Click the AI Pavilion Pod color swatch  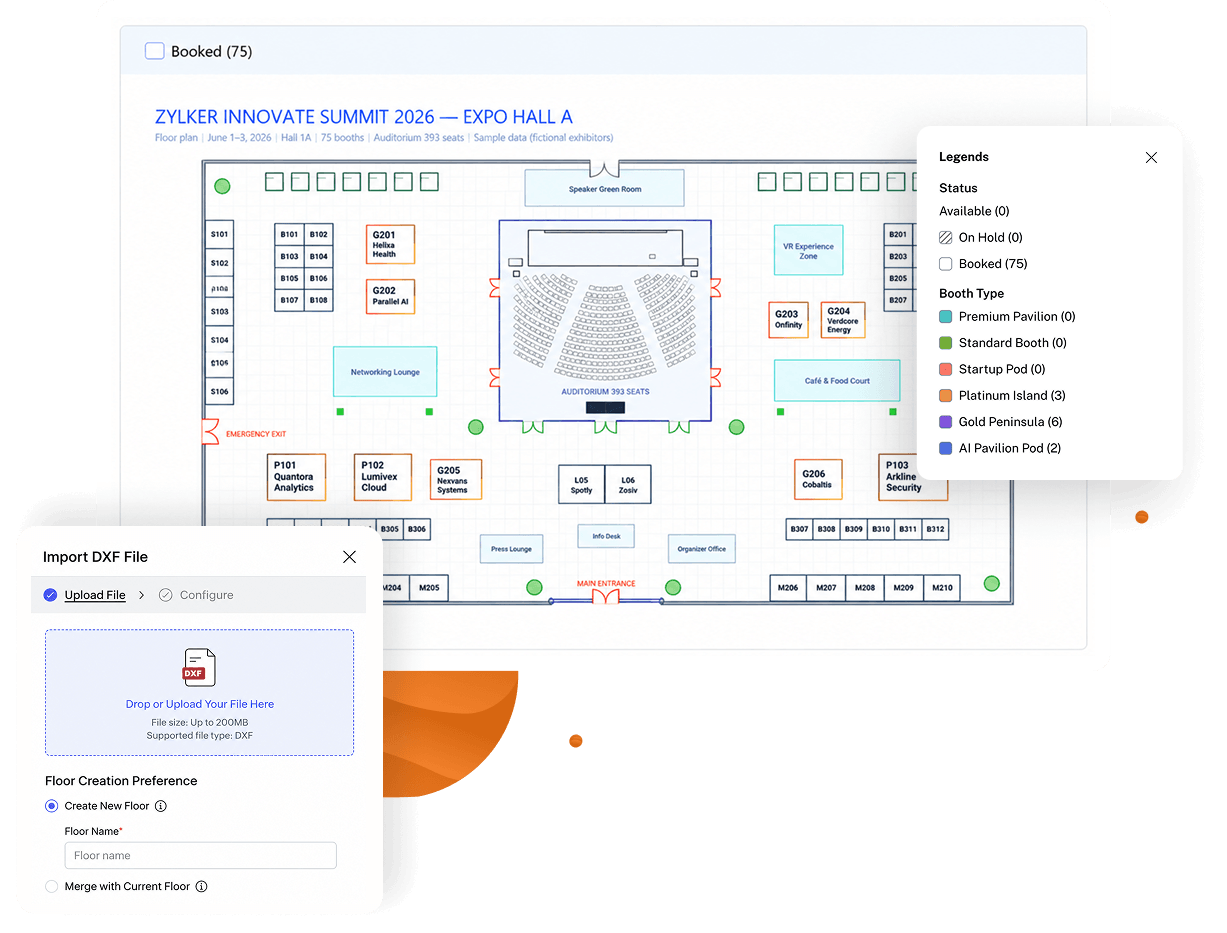(x=946, y=448)
